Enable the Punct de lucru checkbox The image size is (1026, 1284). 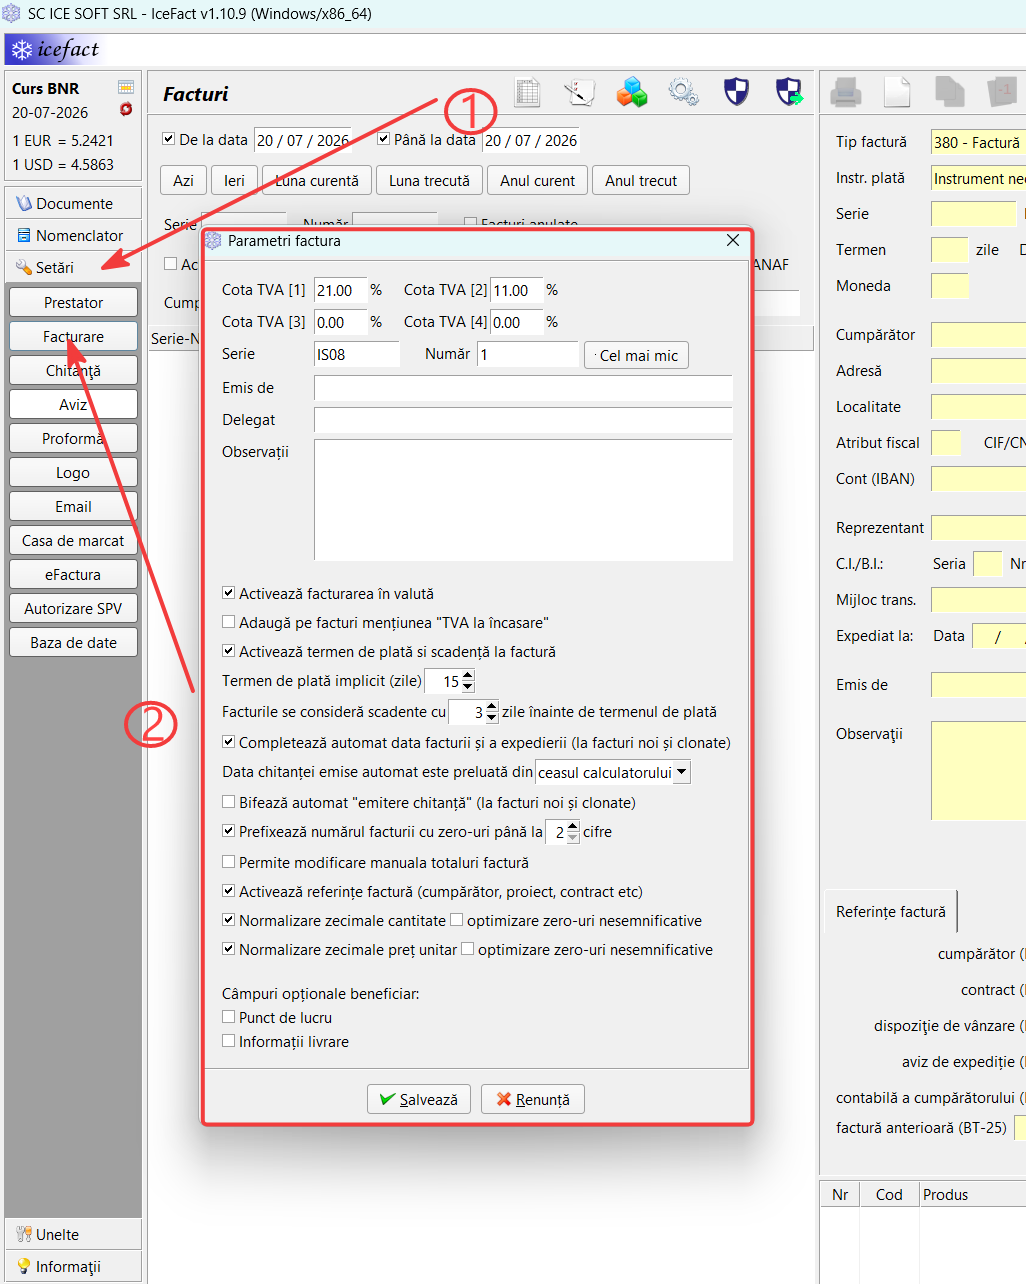point(228,1017)
